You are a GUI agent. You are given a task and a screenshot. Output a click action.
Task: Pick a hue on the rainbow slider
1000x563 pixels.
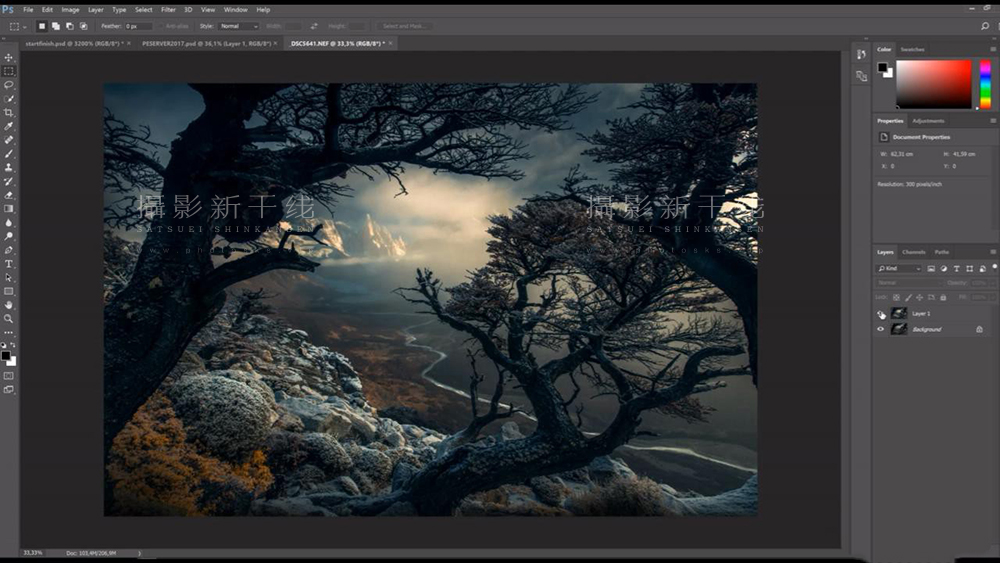pos(985,84)
